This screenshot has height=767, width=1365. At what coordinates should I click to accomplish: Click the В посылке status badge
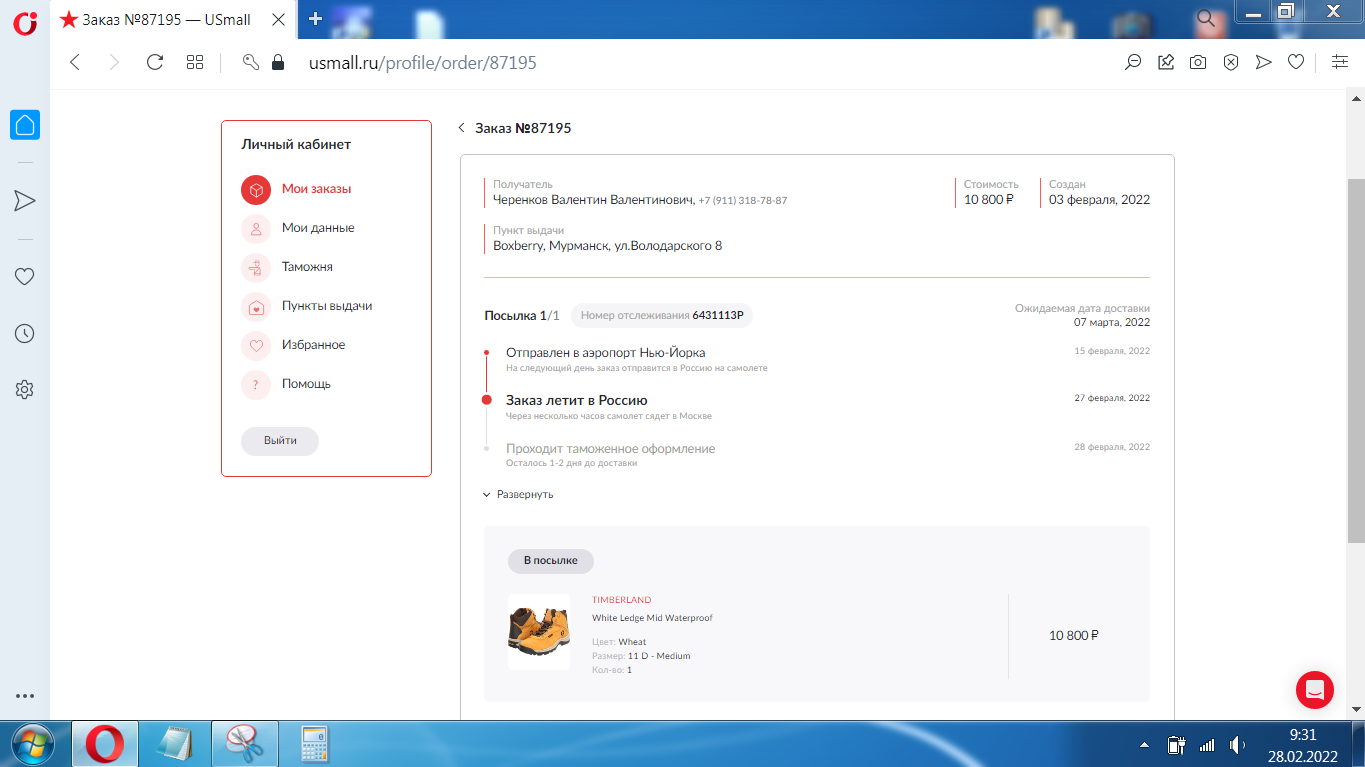pyautogui.click(x=550, y=561)
